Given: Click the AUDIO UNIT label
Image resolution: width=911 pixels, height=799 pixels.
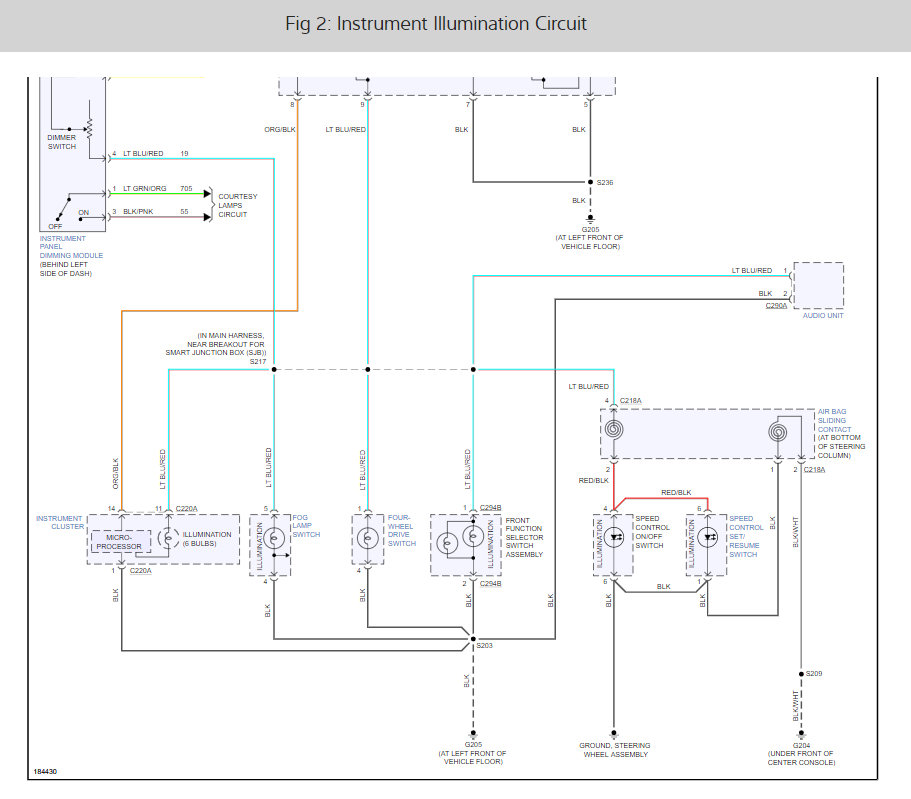Looking at the screenshot, I should click(x=823, y=316).
